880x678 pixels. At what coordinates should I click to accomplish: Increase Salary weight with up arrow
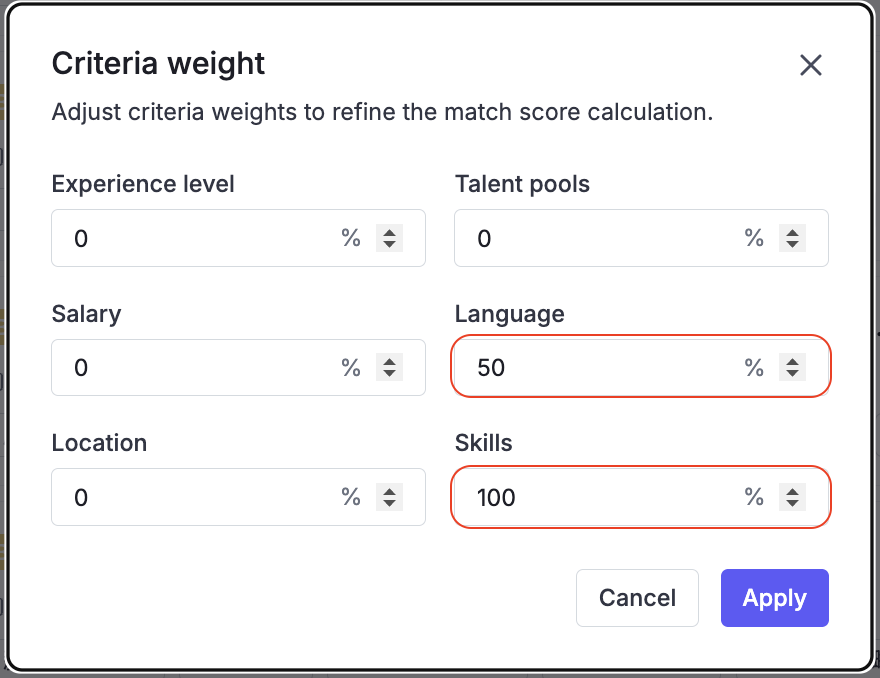pyautogui.click(x=389, y=361)
